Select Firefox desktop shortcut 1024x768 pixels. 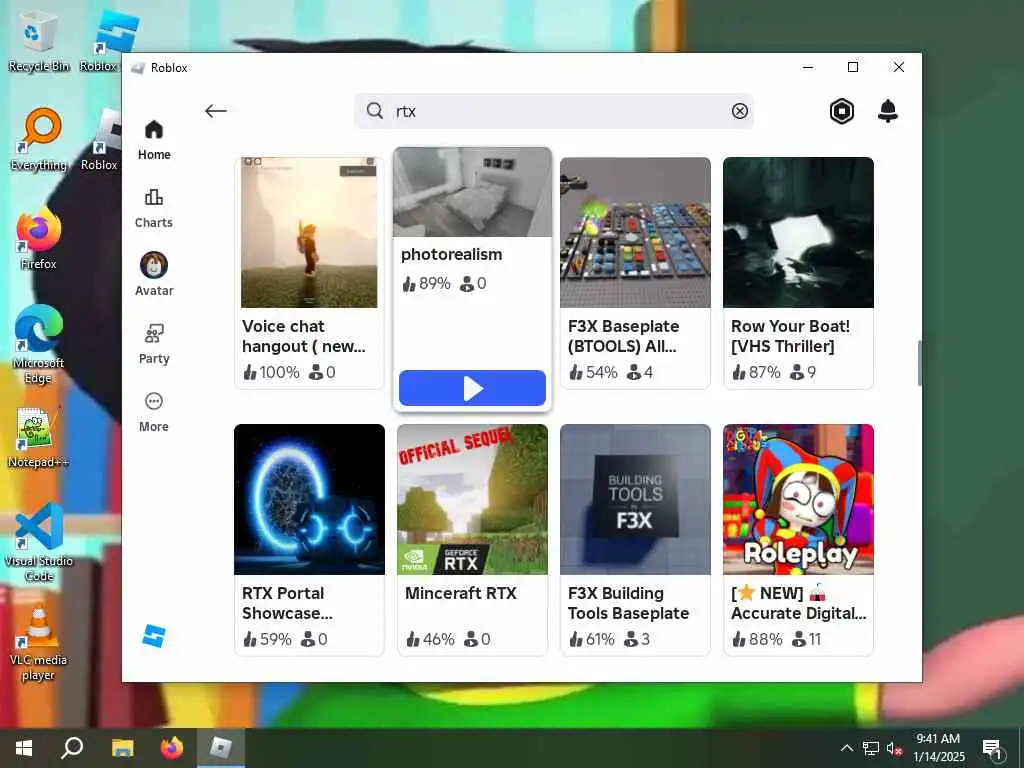tap(39, 238)
